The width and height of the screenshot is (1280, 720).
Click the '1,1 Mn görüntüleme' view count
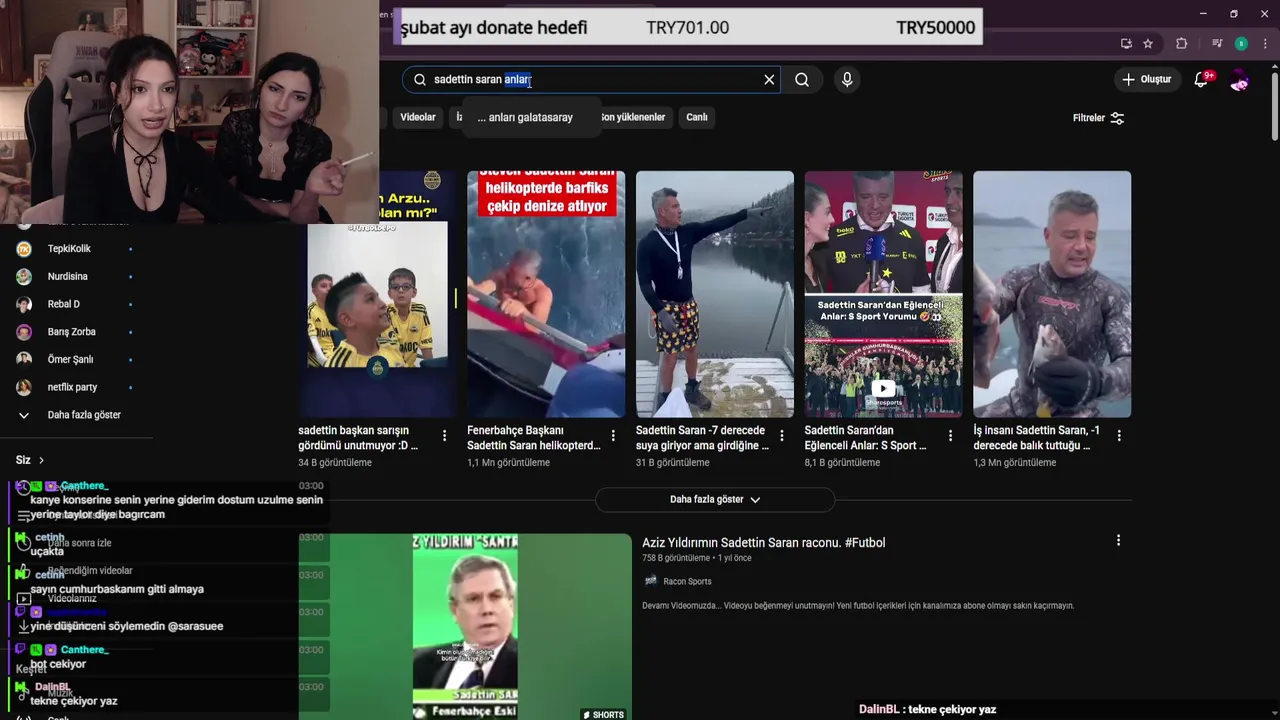[x=508, y=463]
